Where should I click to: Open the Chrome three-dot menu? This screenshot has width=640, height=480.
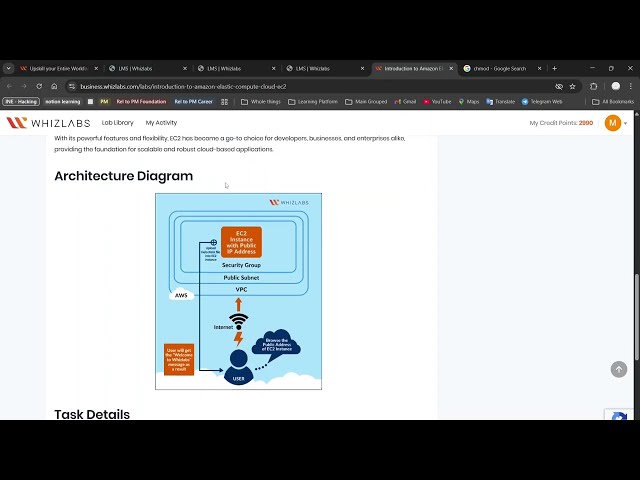(631, 87)
